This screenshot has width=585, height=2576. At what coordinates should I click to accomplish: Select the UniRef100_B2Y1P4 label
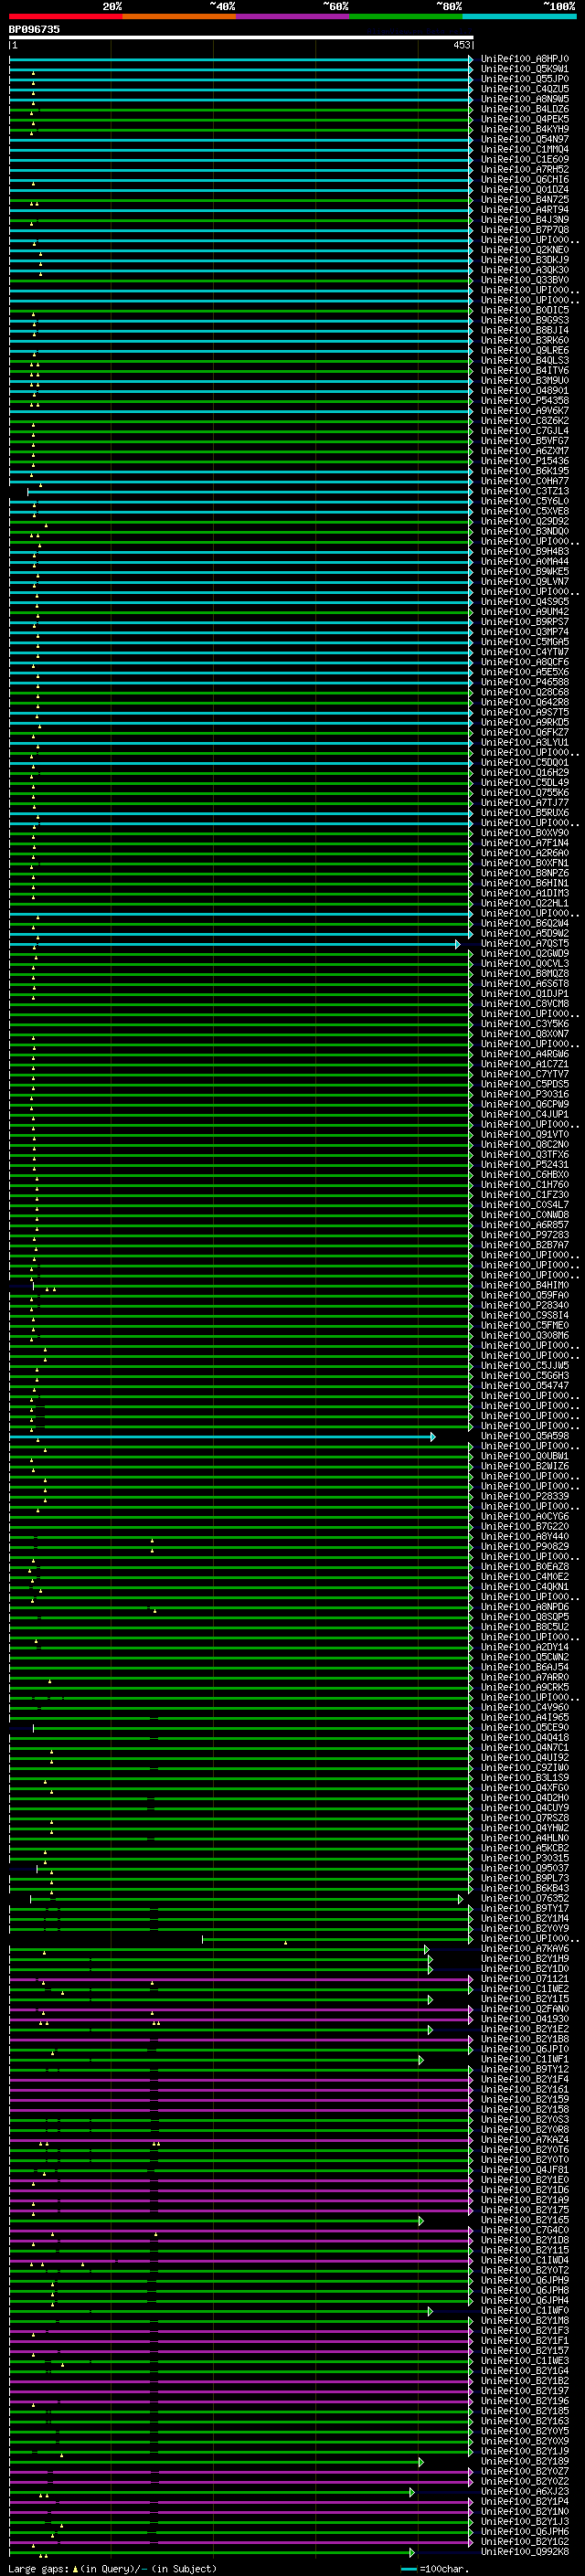[524, 2501]
